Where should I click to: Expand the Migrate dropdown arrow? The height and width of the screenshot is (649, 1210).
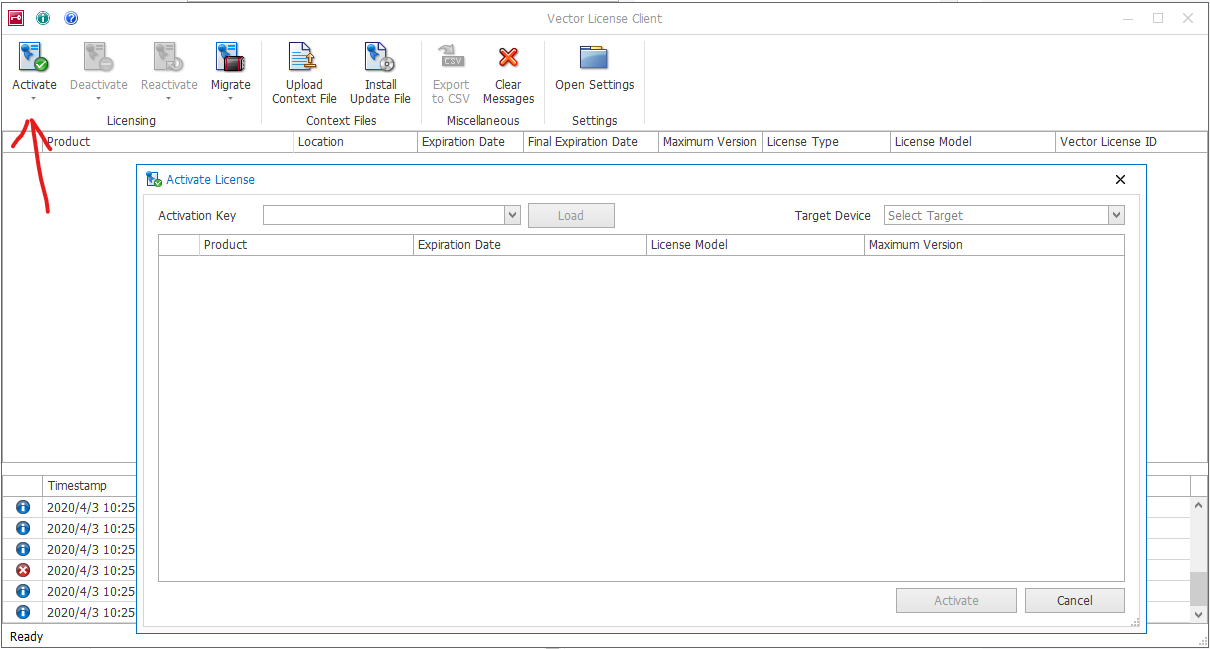[230, 99]
